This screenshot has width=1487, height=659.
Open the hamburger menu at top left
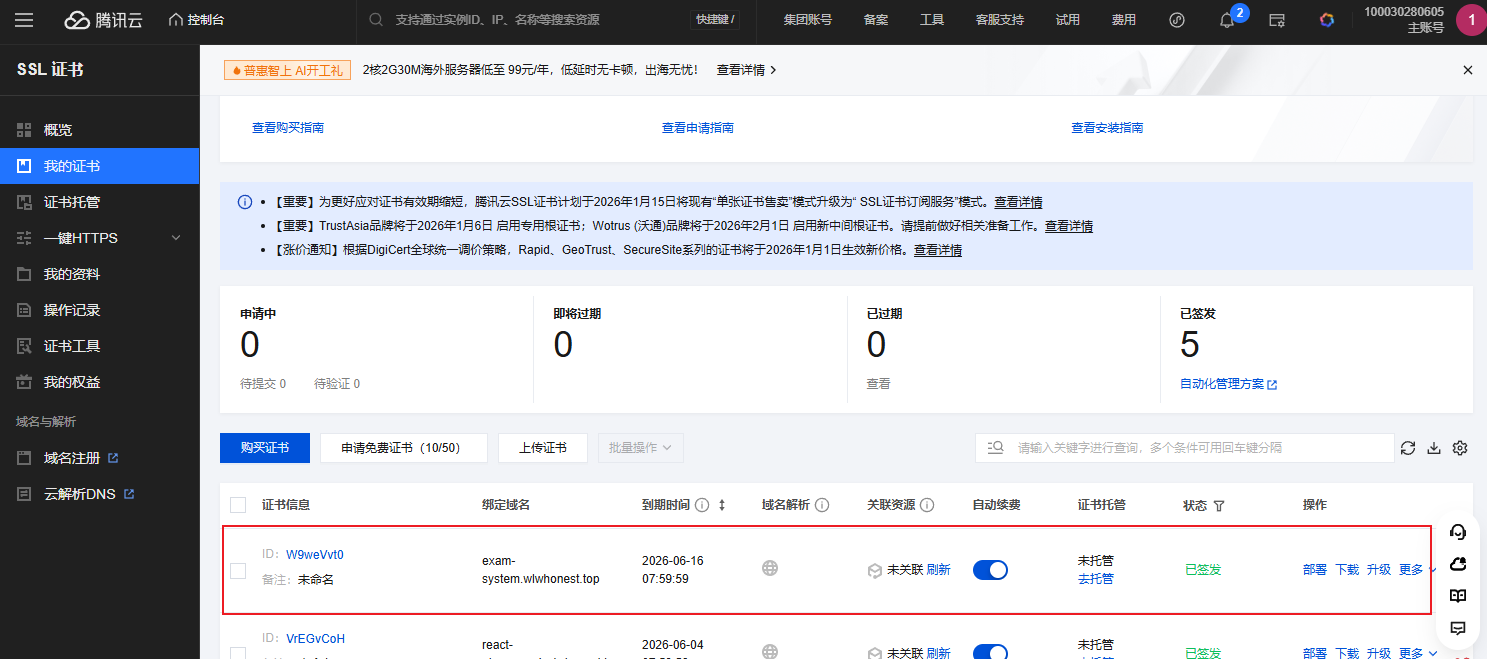click(24, 20)
